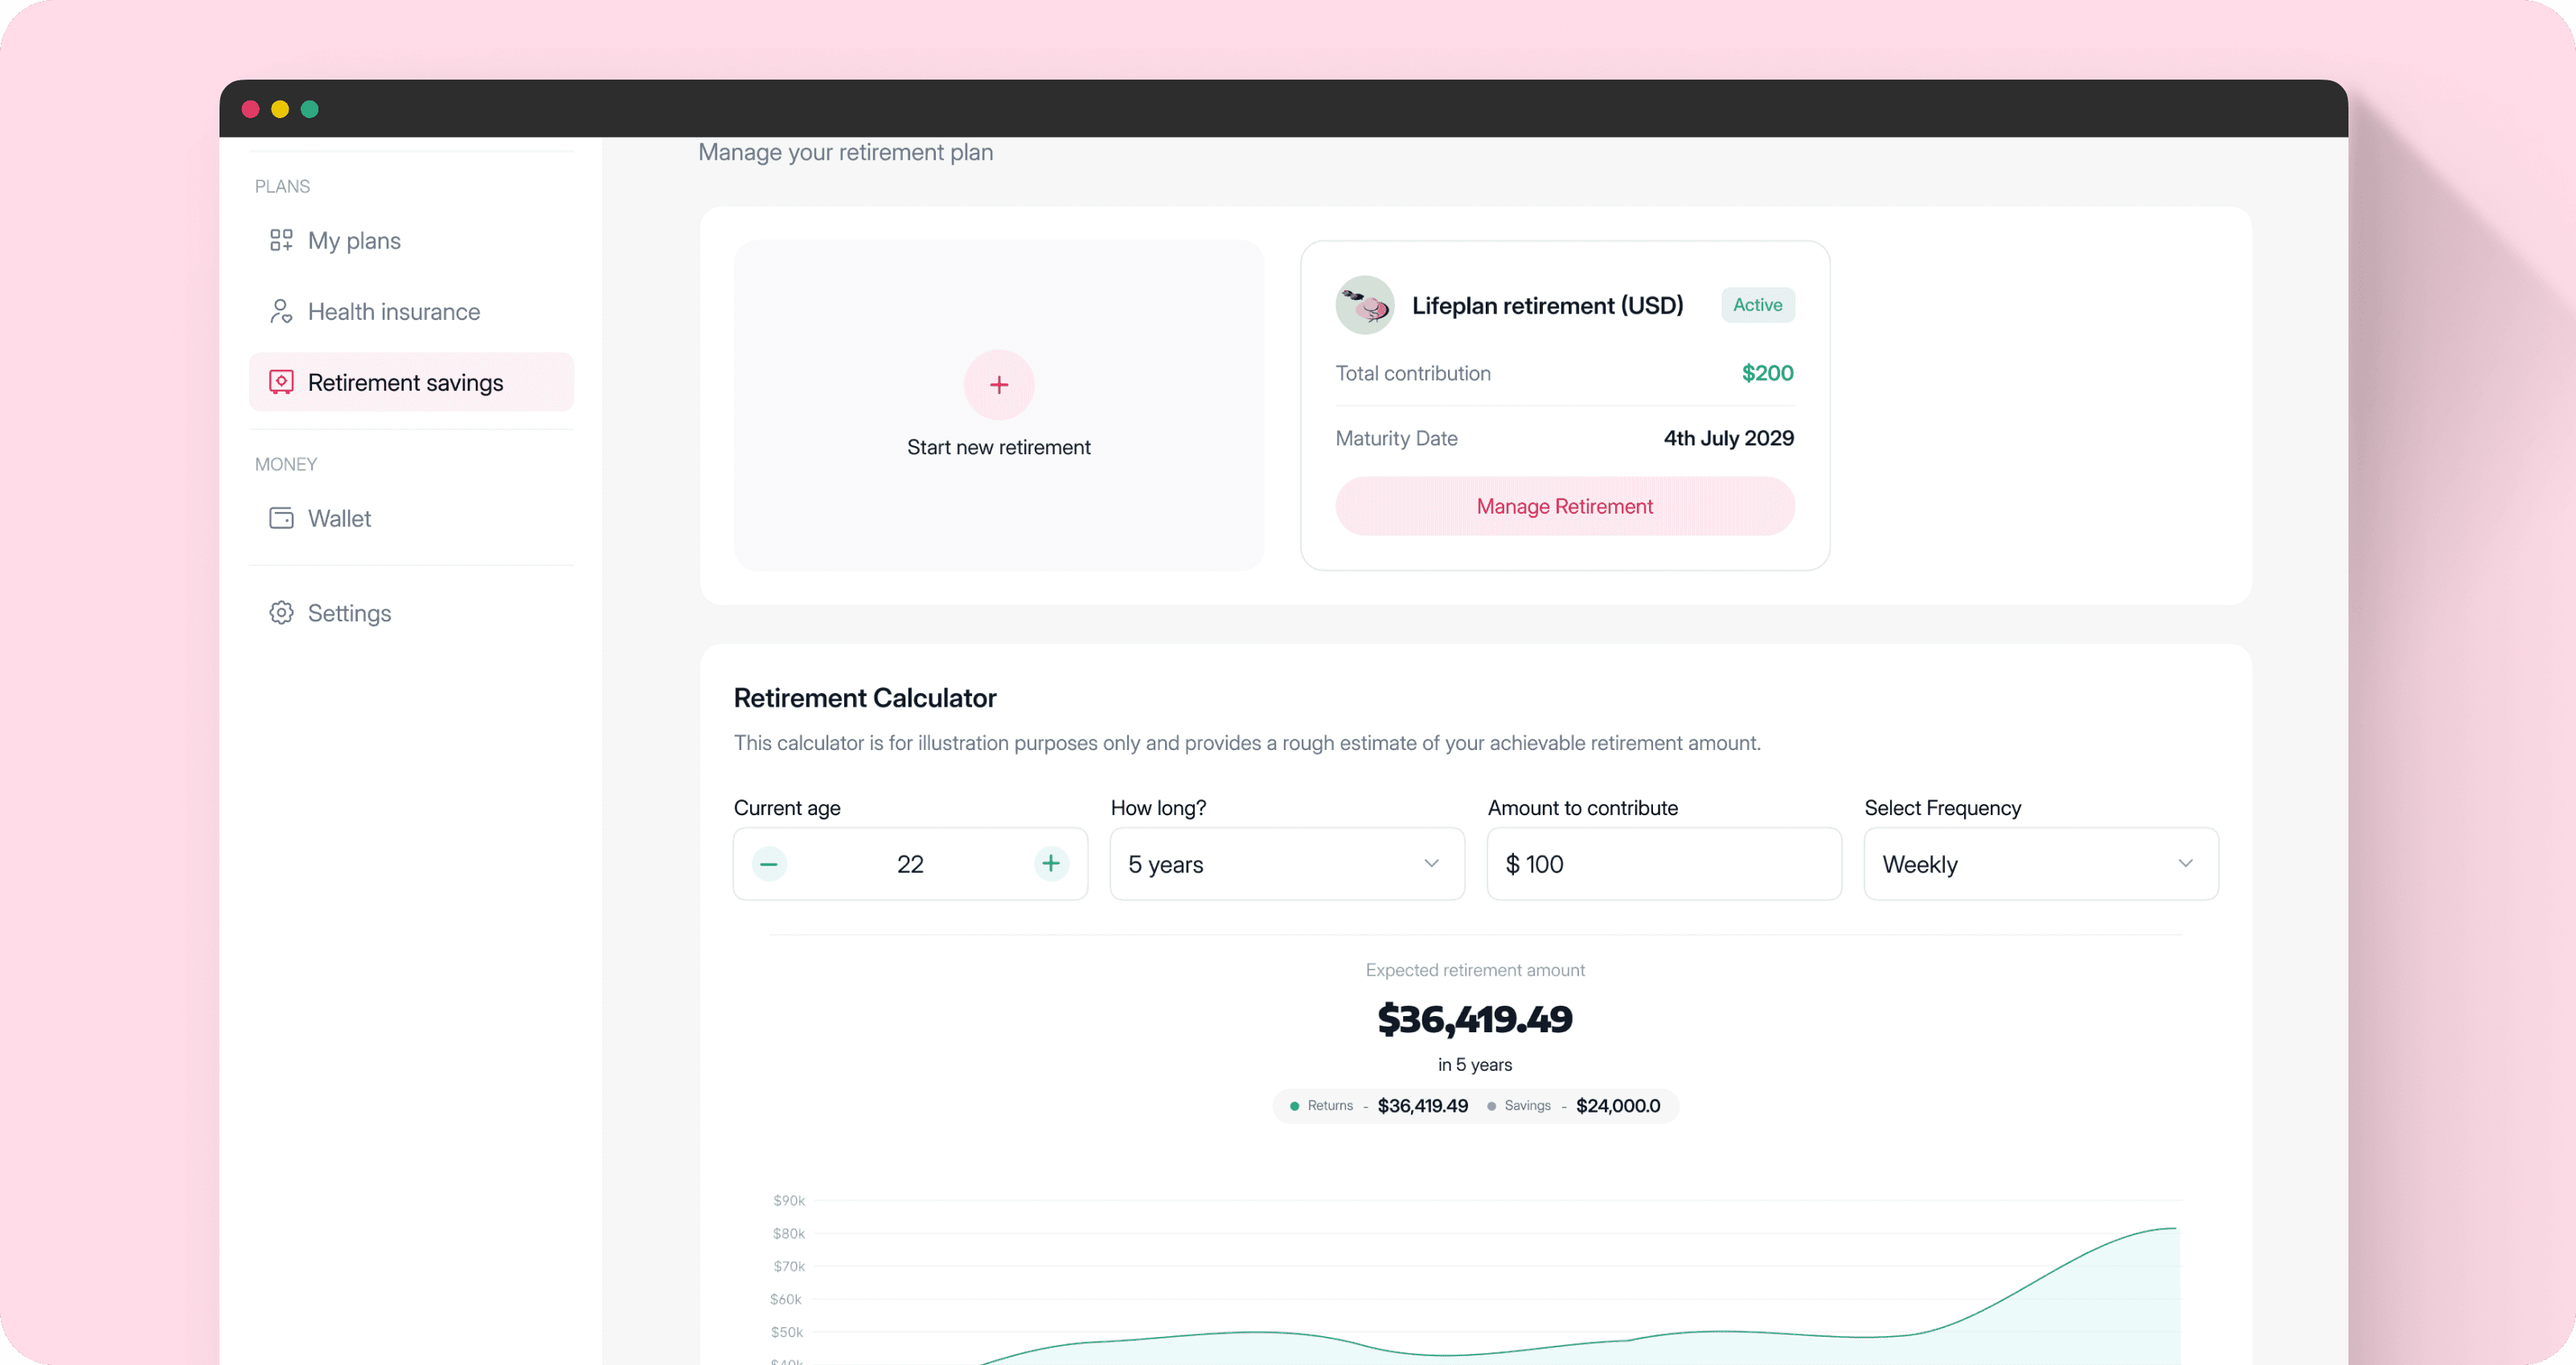Click the Amount to contribute input field
This screenshot has height=1365, width=2576.
(x=1664, y=864)
